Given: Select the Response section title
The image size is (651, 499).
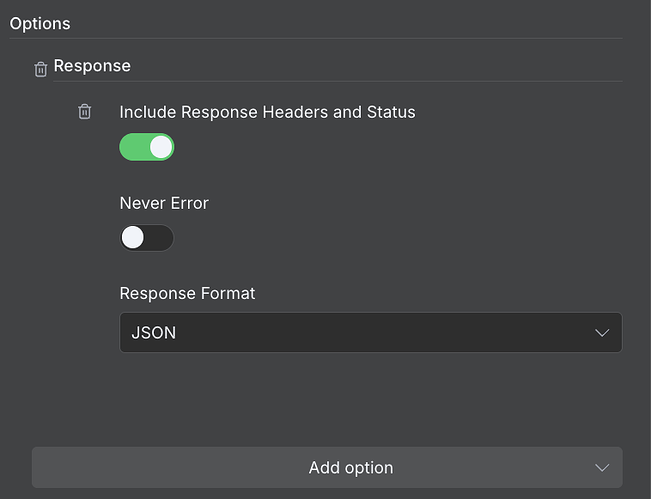Looking at the screenshot, I should coord(92,66).
